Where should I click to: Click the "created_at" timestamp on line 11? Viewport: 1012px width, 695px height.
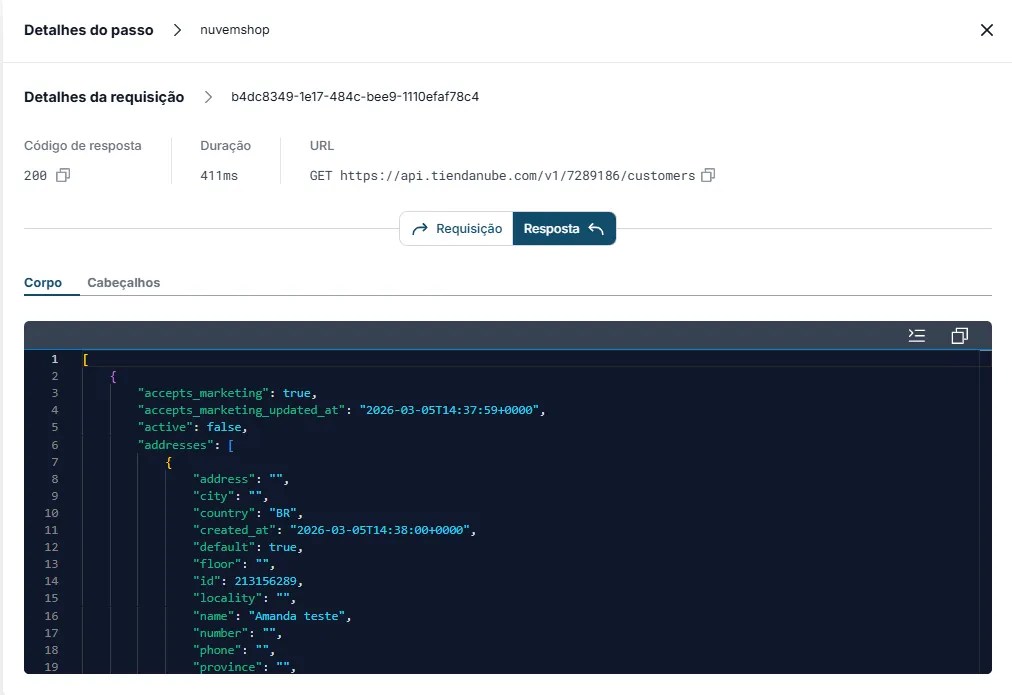point(380,530)
